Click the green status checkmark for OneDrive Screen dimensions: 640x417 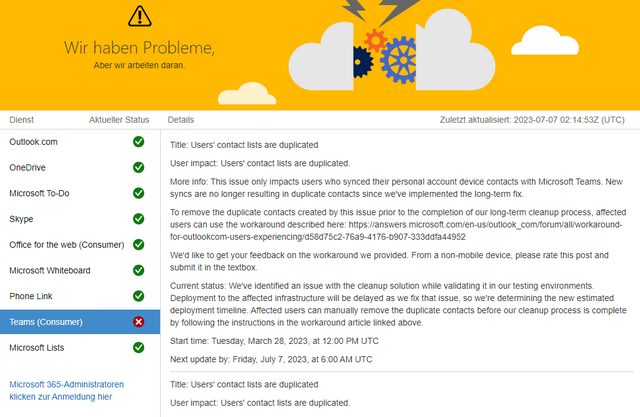click(138, 167)
